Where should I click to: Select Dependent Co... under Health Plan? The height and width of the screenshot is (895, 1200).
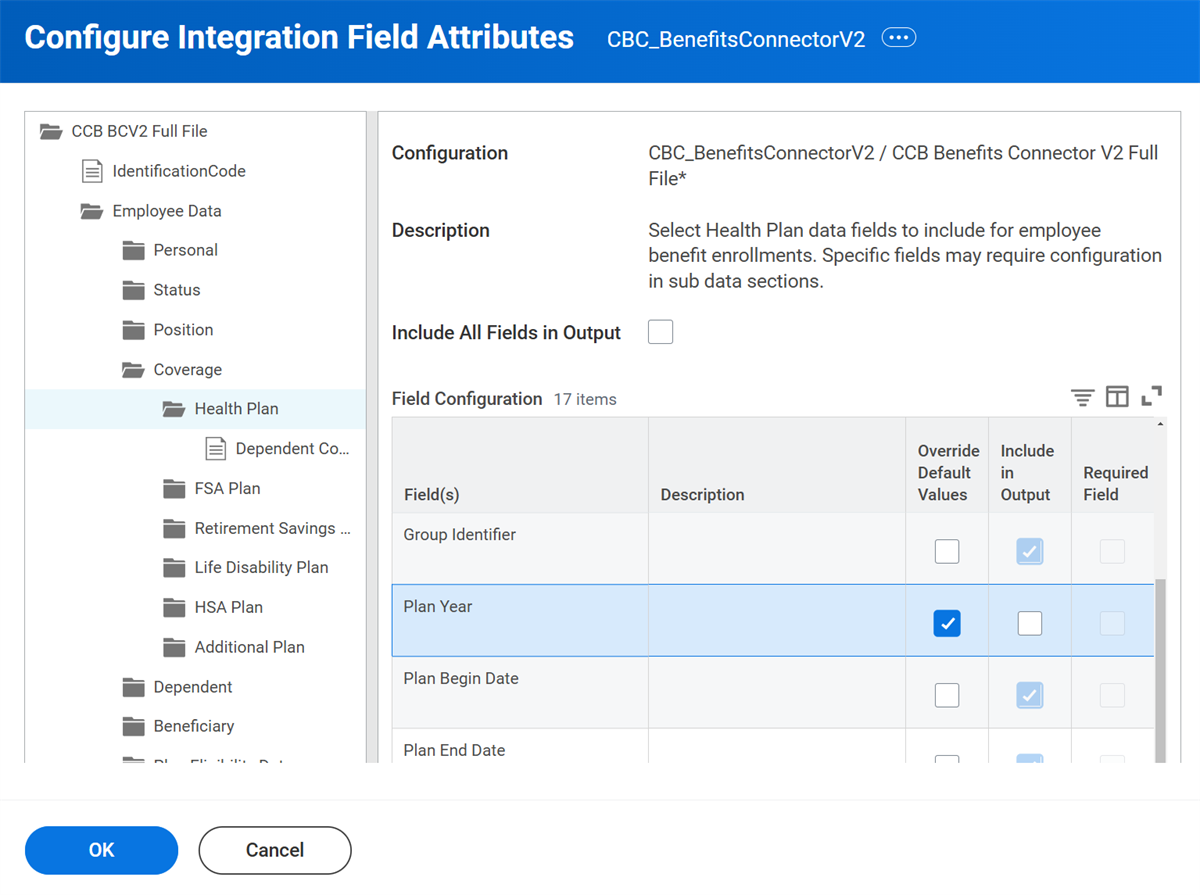tap(293, 449)
